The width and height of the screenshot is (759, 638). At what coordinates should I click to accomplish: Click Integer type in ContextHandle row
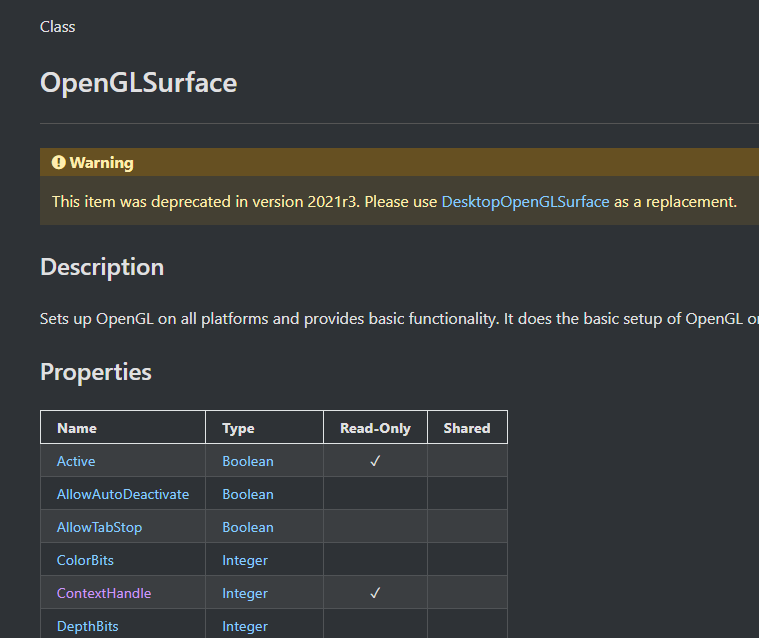point(245,593)
